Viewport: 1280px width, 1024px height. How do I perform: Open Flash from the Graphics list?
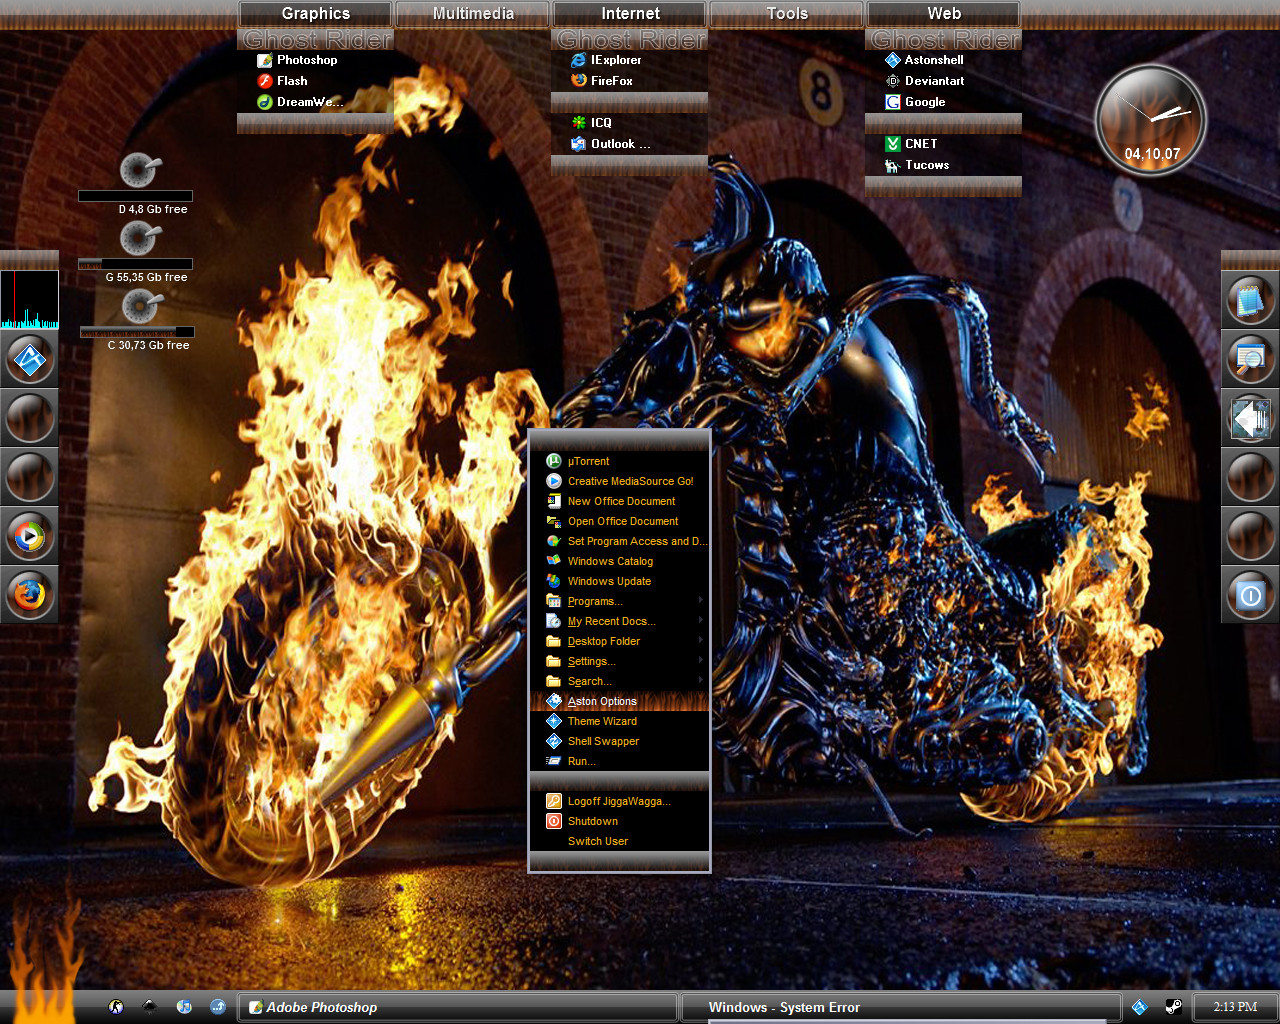(282, 81)
